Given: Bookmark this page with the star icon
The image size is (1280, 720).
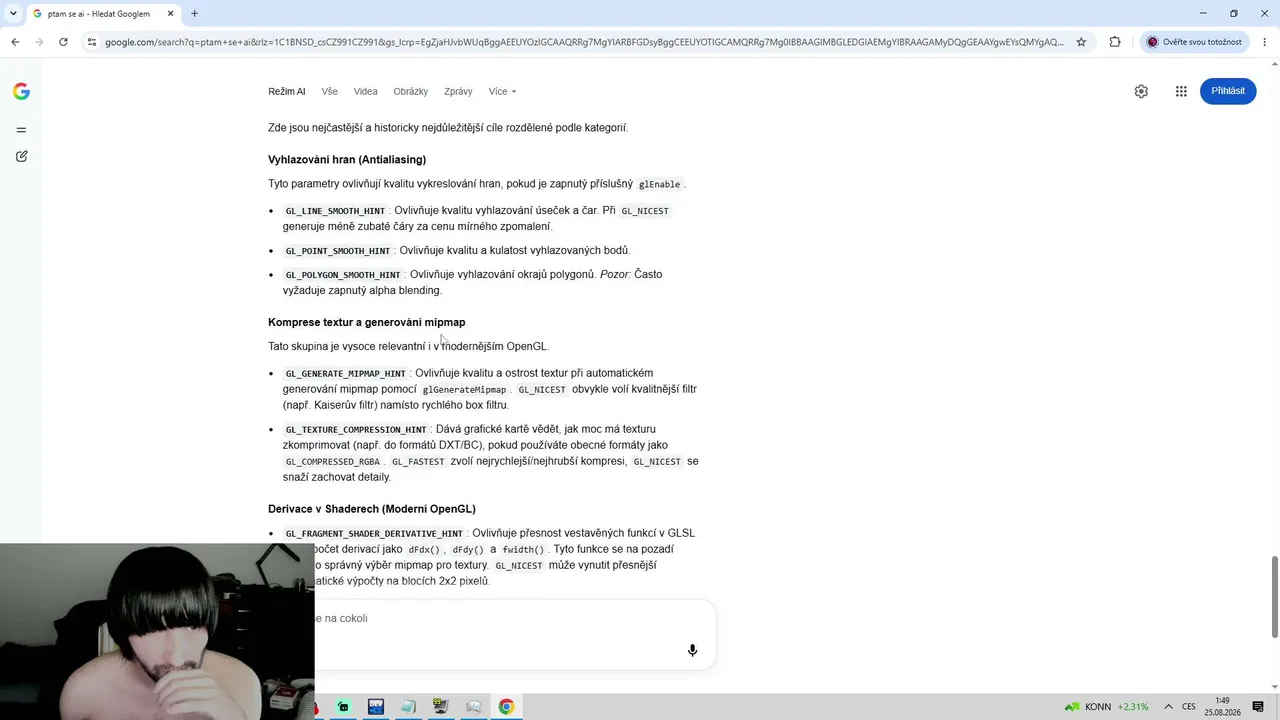Looking at the screenshot, I should pos(1081,42).
